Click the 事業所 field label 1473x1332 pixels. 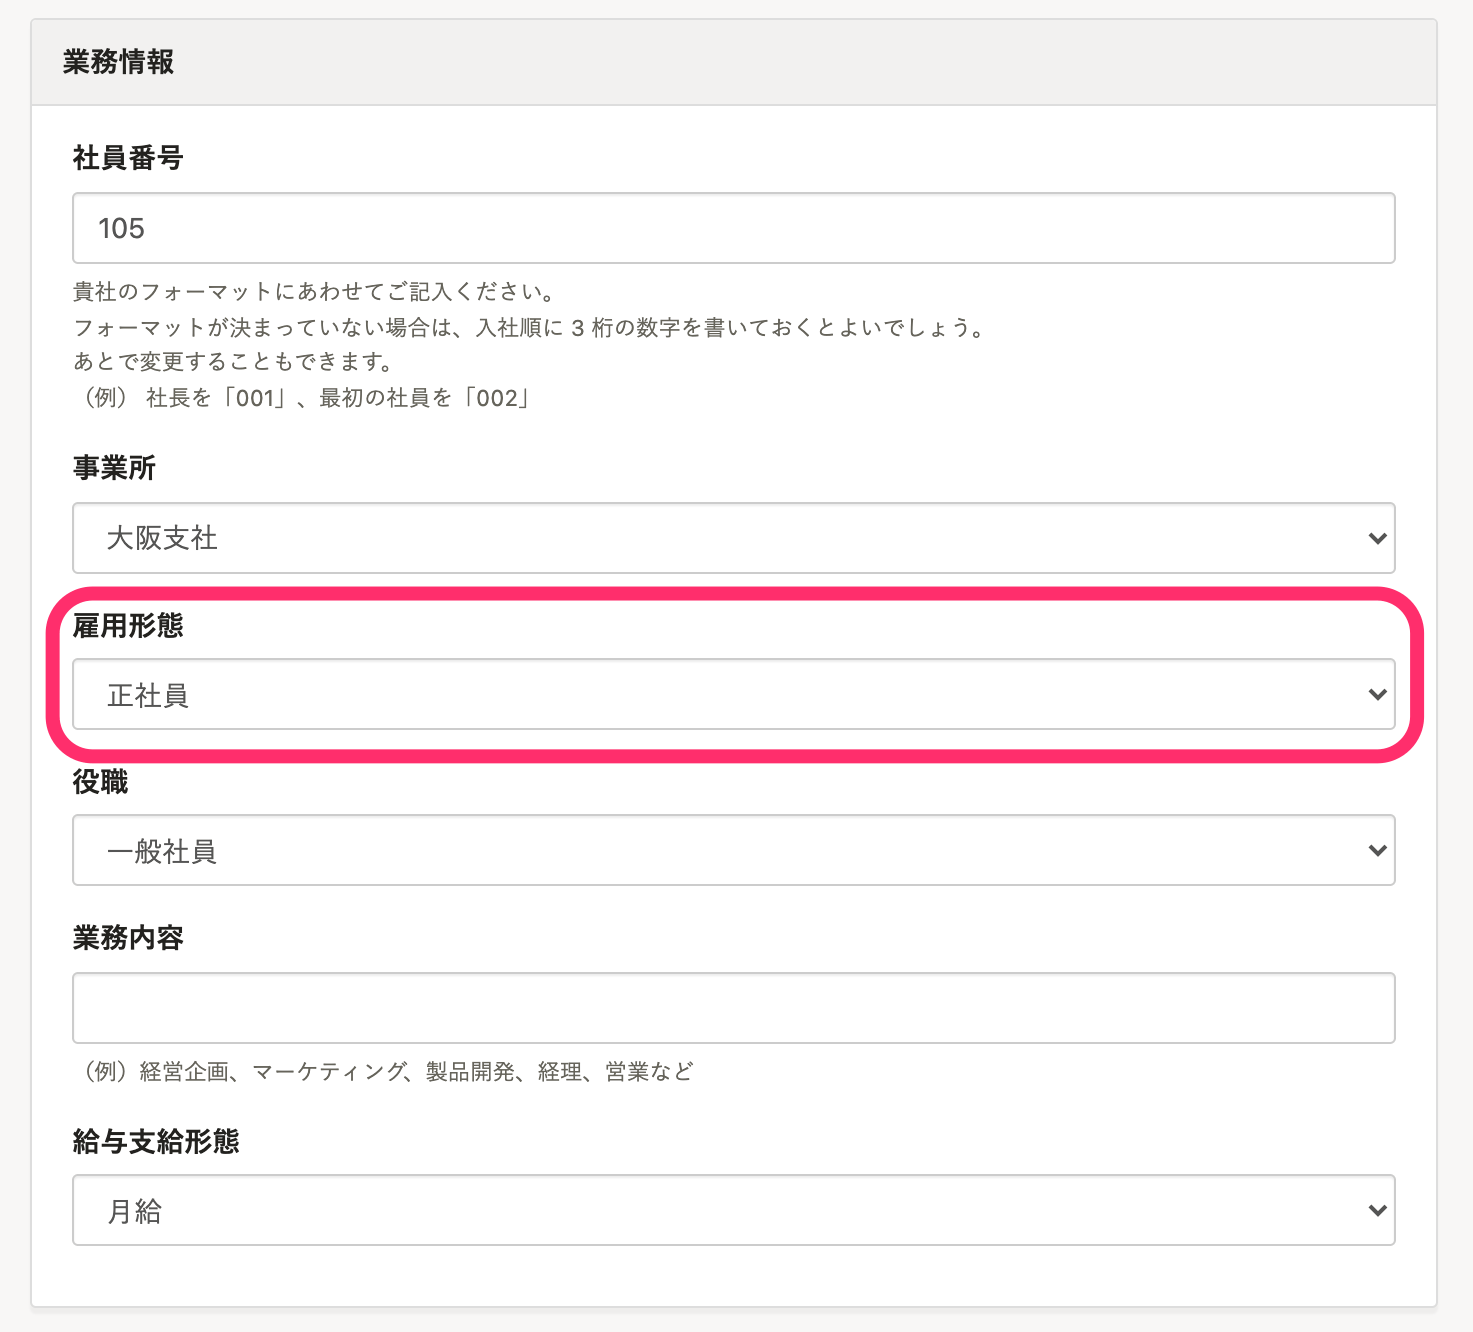[x=114, y=468]
